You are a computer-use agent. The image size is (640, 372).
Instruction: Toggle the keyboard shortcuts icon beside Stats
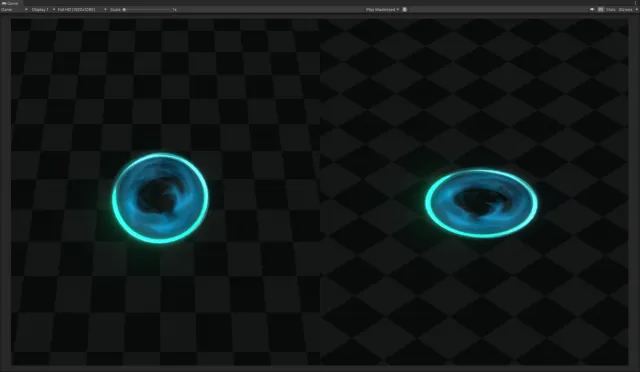tap(601, 9)
